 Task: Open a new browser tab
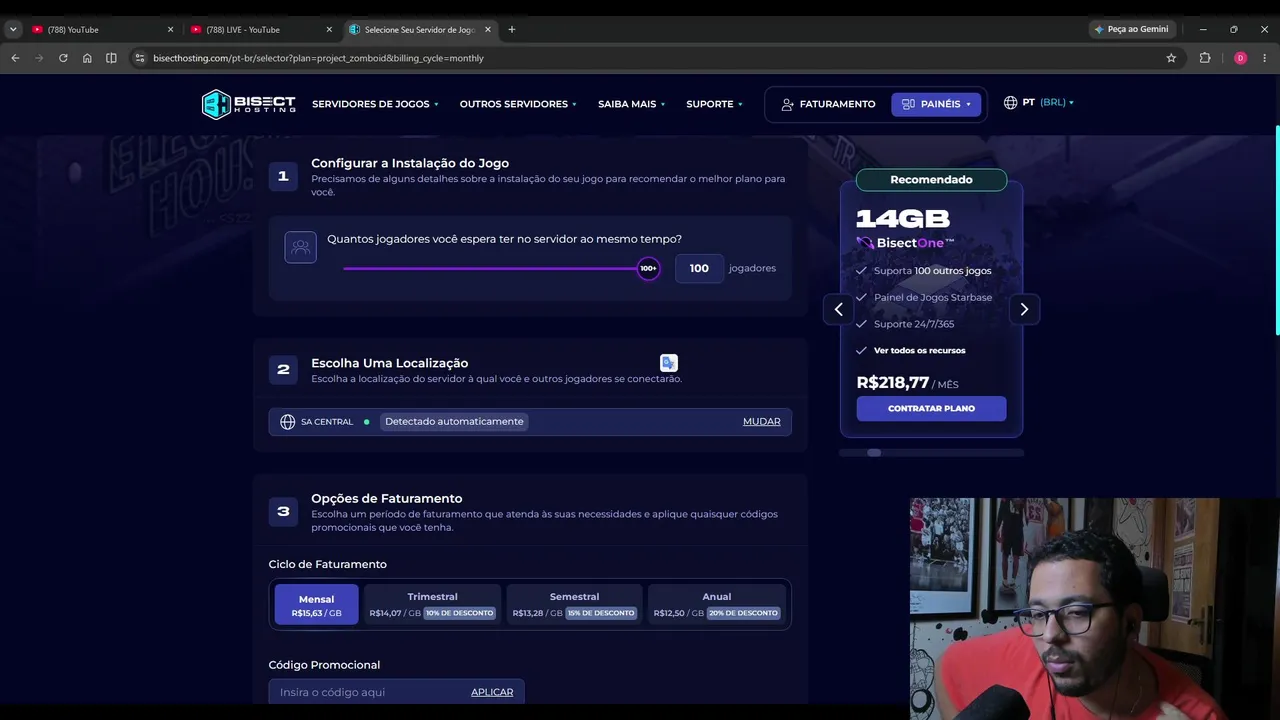pyautogui.click(x=512, y=29)
